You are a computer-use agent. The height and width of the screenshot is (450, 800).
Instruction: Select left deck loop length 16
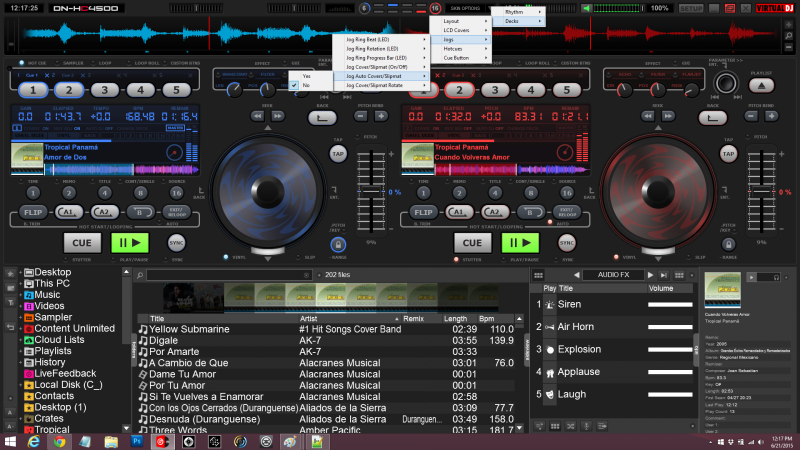click(x=176, y=193)
